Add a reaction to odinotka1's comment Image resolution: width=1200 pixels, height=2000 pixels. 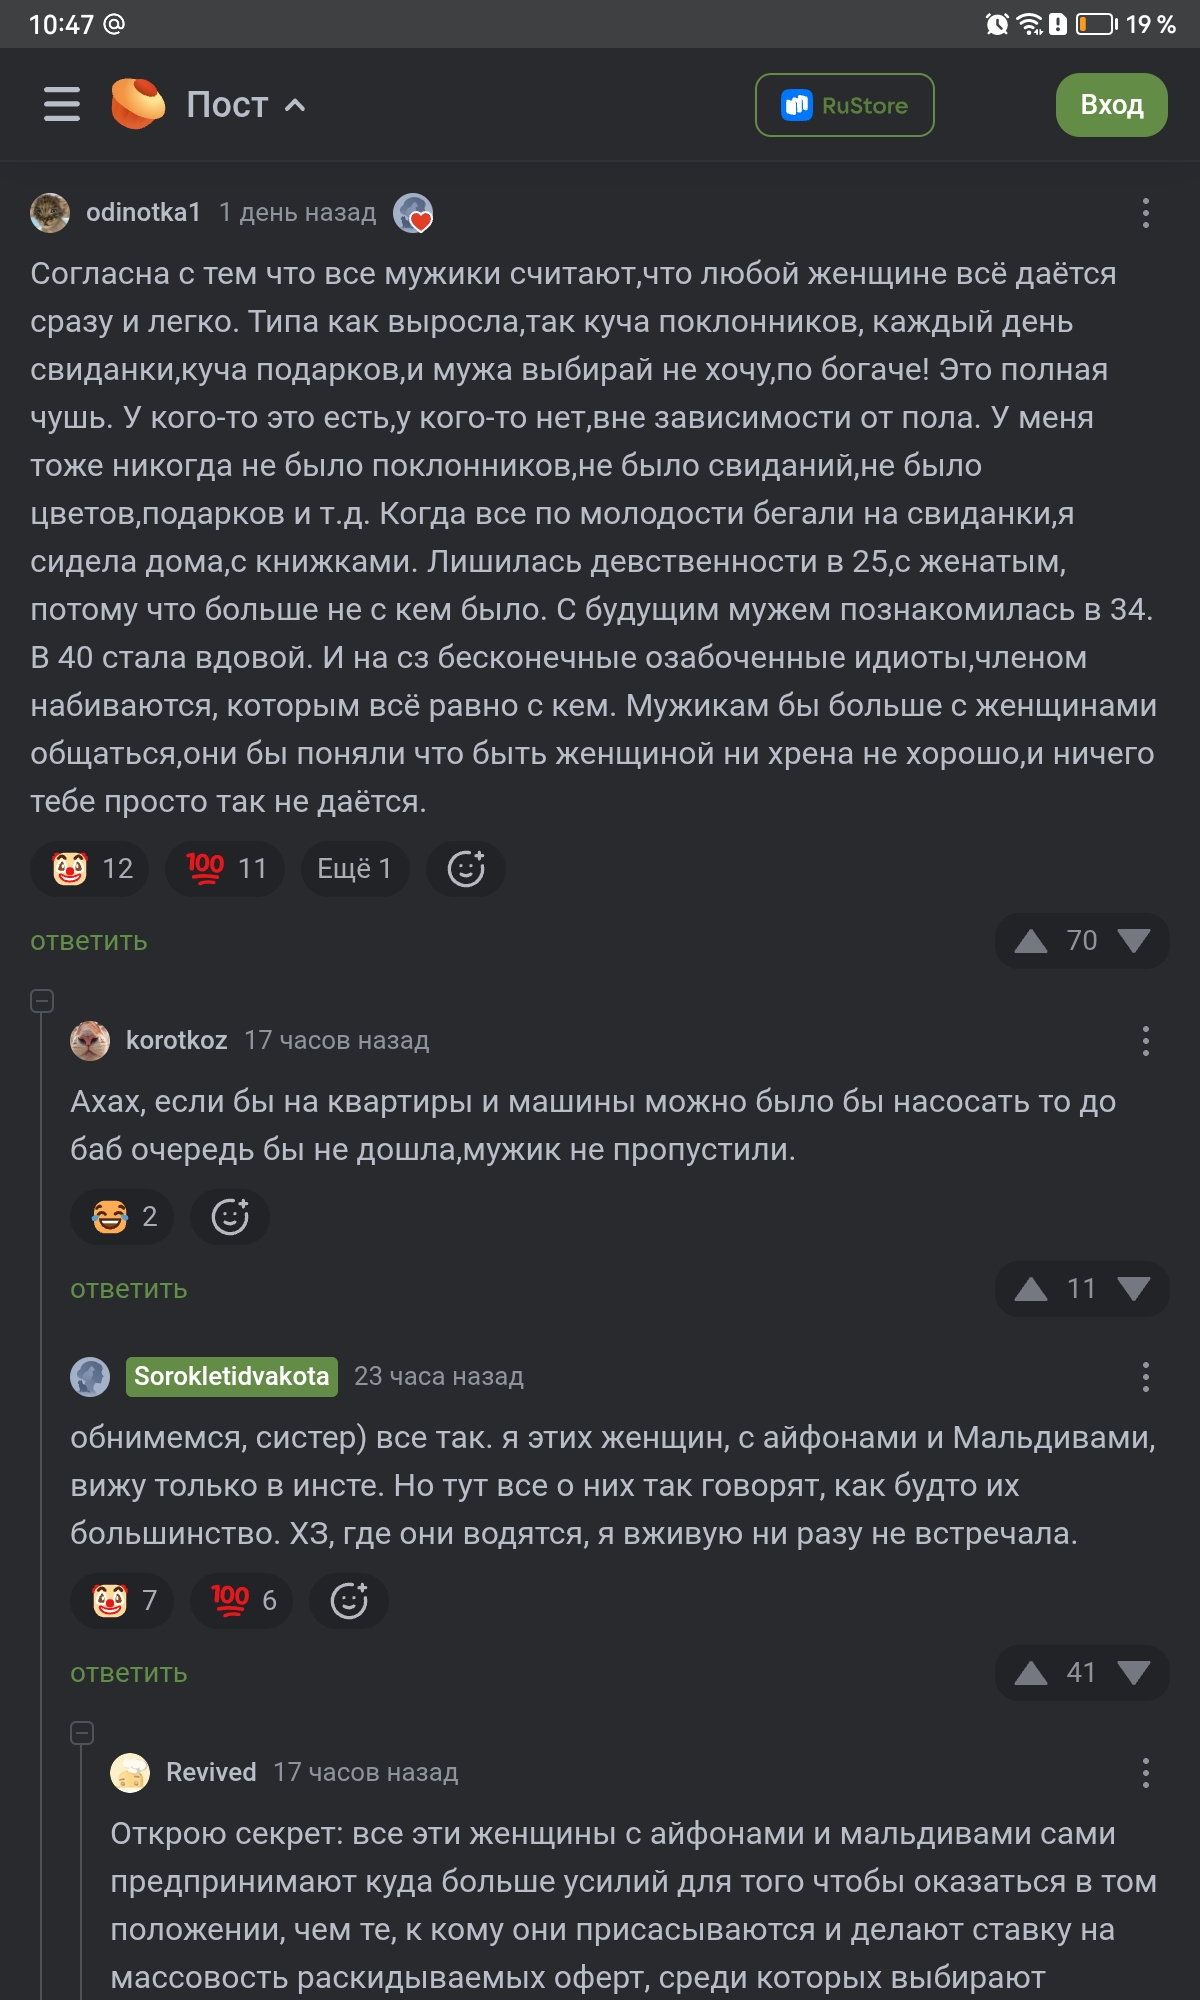(x=466, y=868)
